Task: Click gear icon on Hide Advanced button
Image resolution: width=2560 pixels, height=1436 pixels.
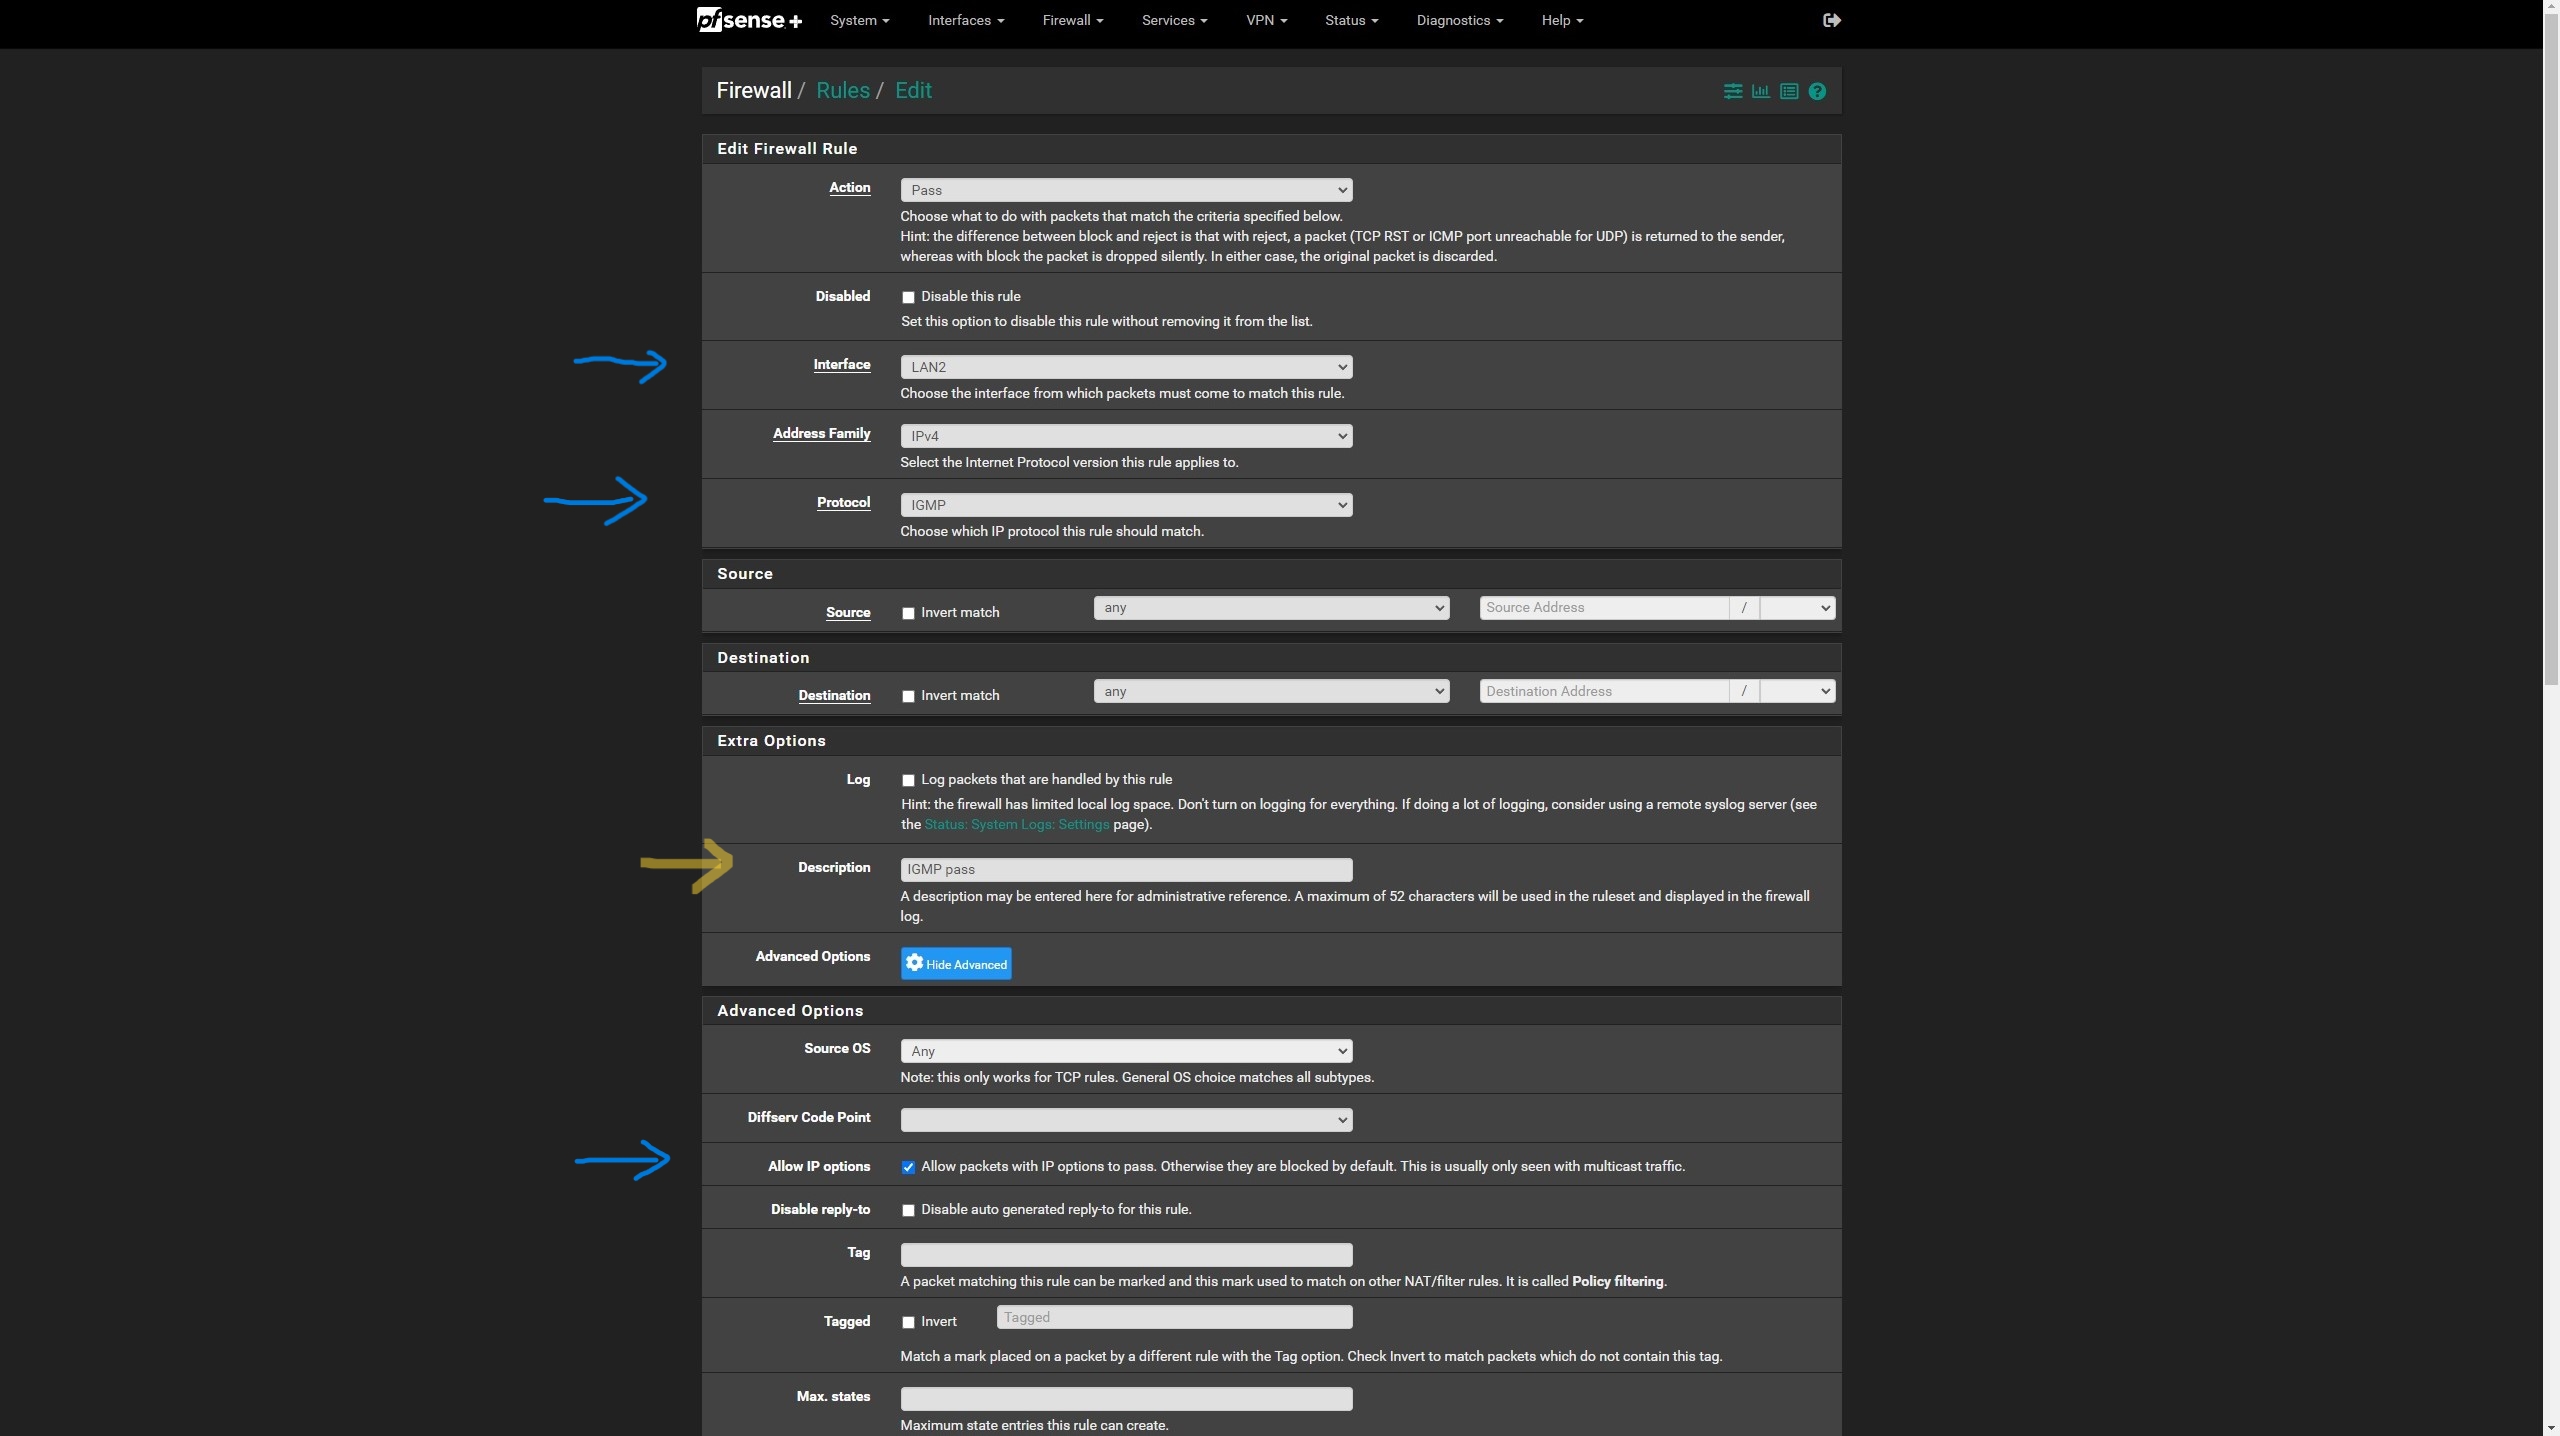Action: point(914,962)
